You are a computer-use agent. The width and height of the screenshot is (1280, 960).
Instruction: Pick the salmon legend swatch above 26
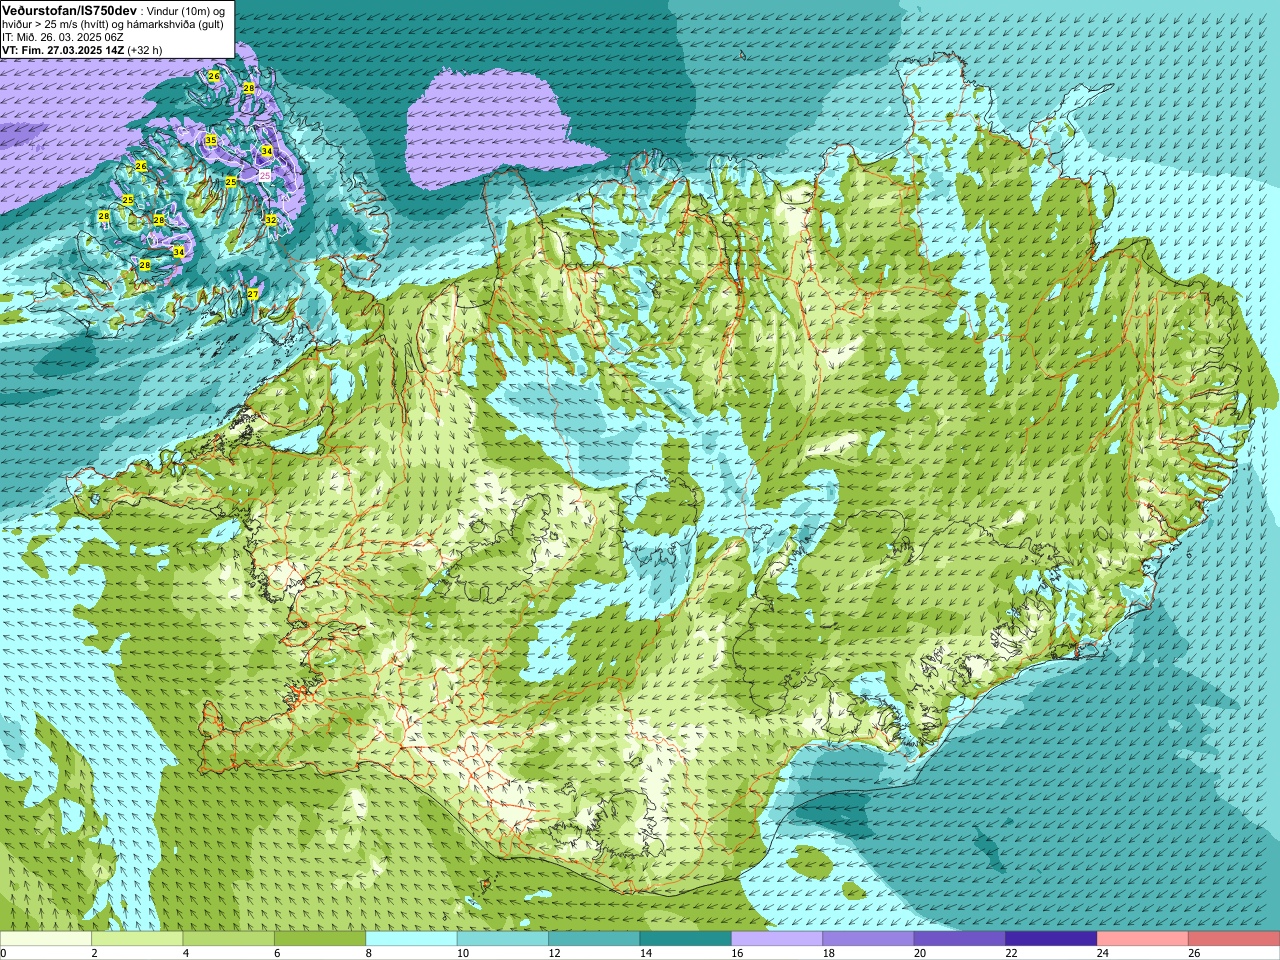[1234, 939]
